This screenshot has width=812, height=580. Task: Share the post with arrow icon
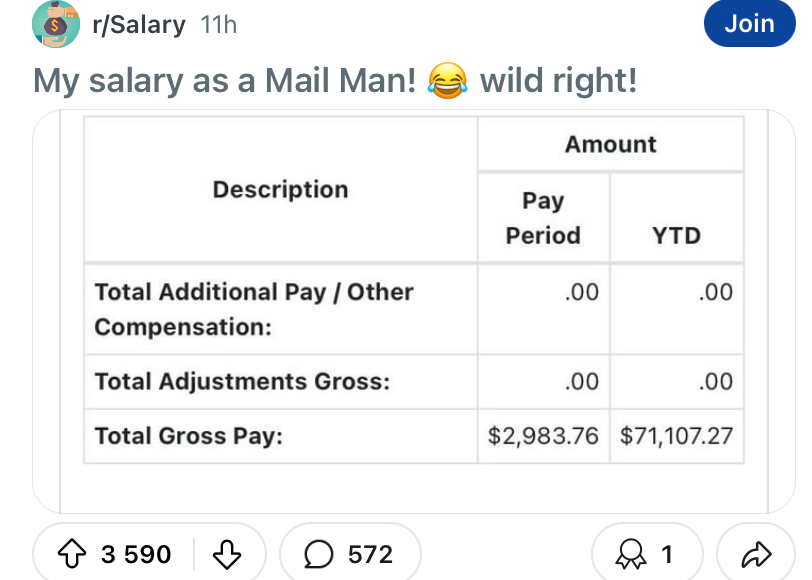coord(757,554)
